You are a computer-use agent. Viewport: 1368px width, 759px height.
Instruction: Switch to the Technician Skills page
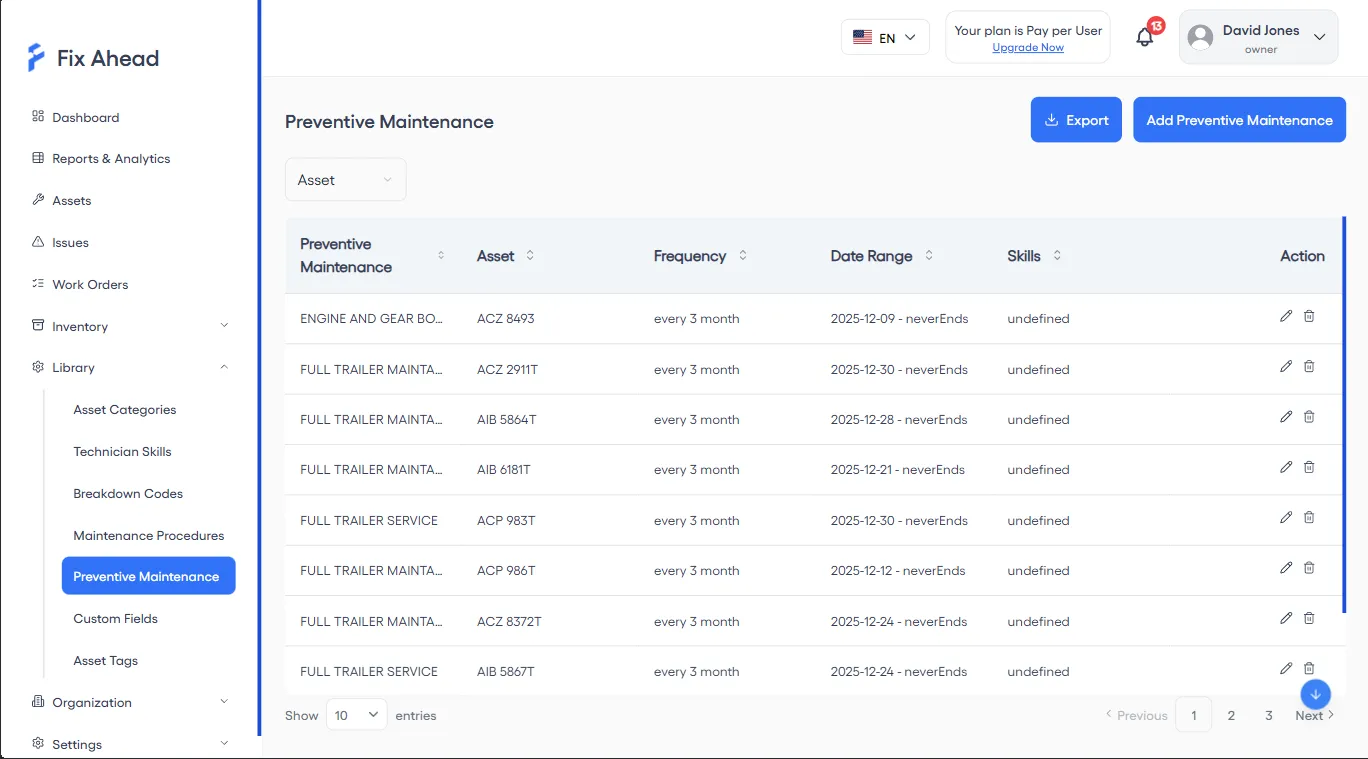122,451
